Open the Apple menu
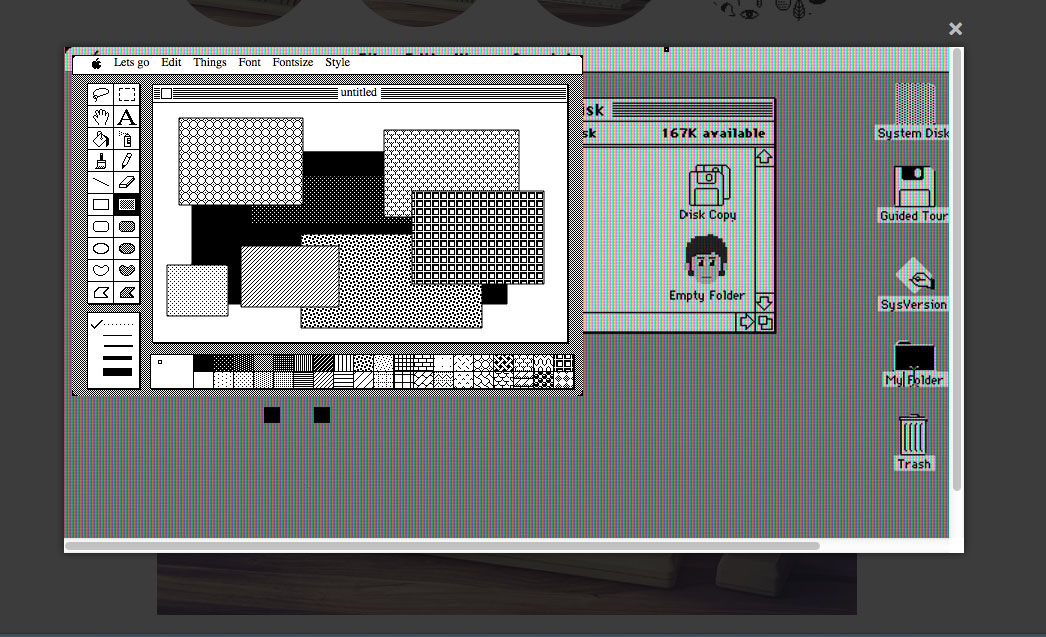Viewport: 1046px width, 637px height. (96, 63)
